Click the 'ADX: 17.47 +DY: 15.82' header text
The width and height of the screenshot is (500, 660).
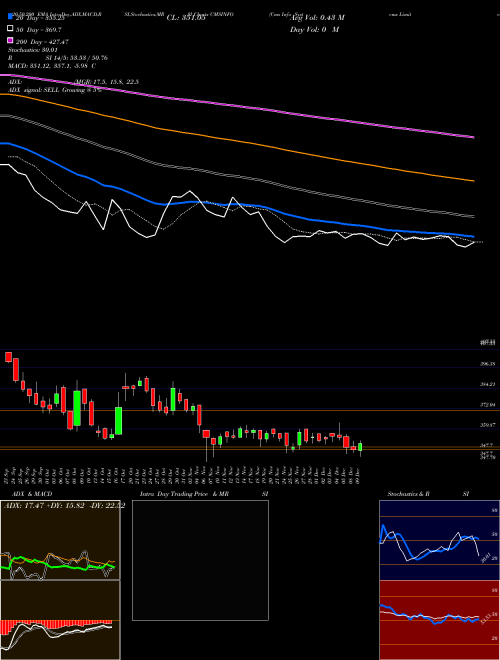pyautogui.click(x=45, y=506)
